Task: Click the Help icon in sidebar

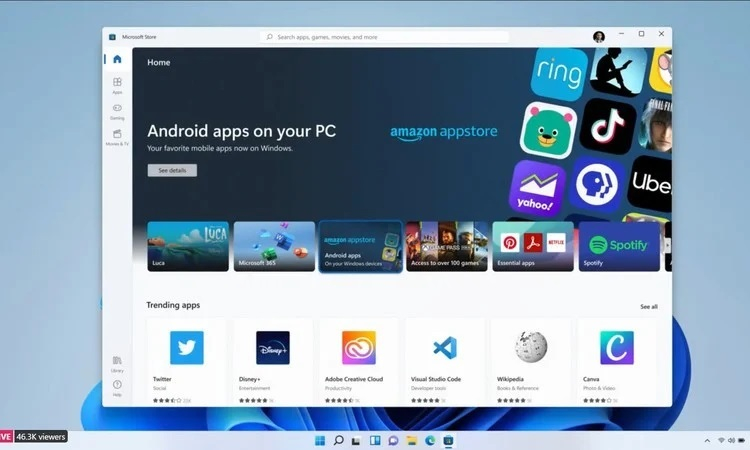Action: point(117,387)
